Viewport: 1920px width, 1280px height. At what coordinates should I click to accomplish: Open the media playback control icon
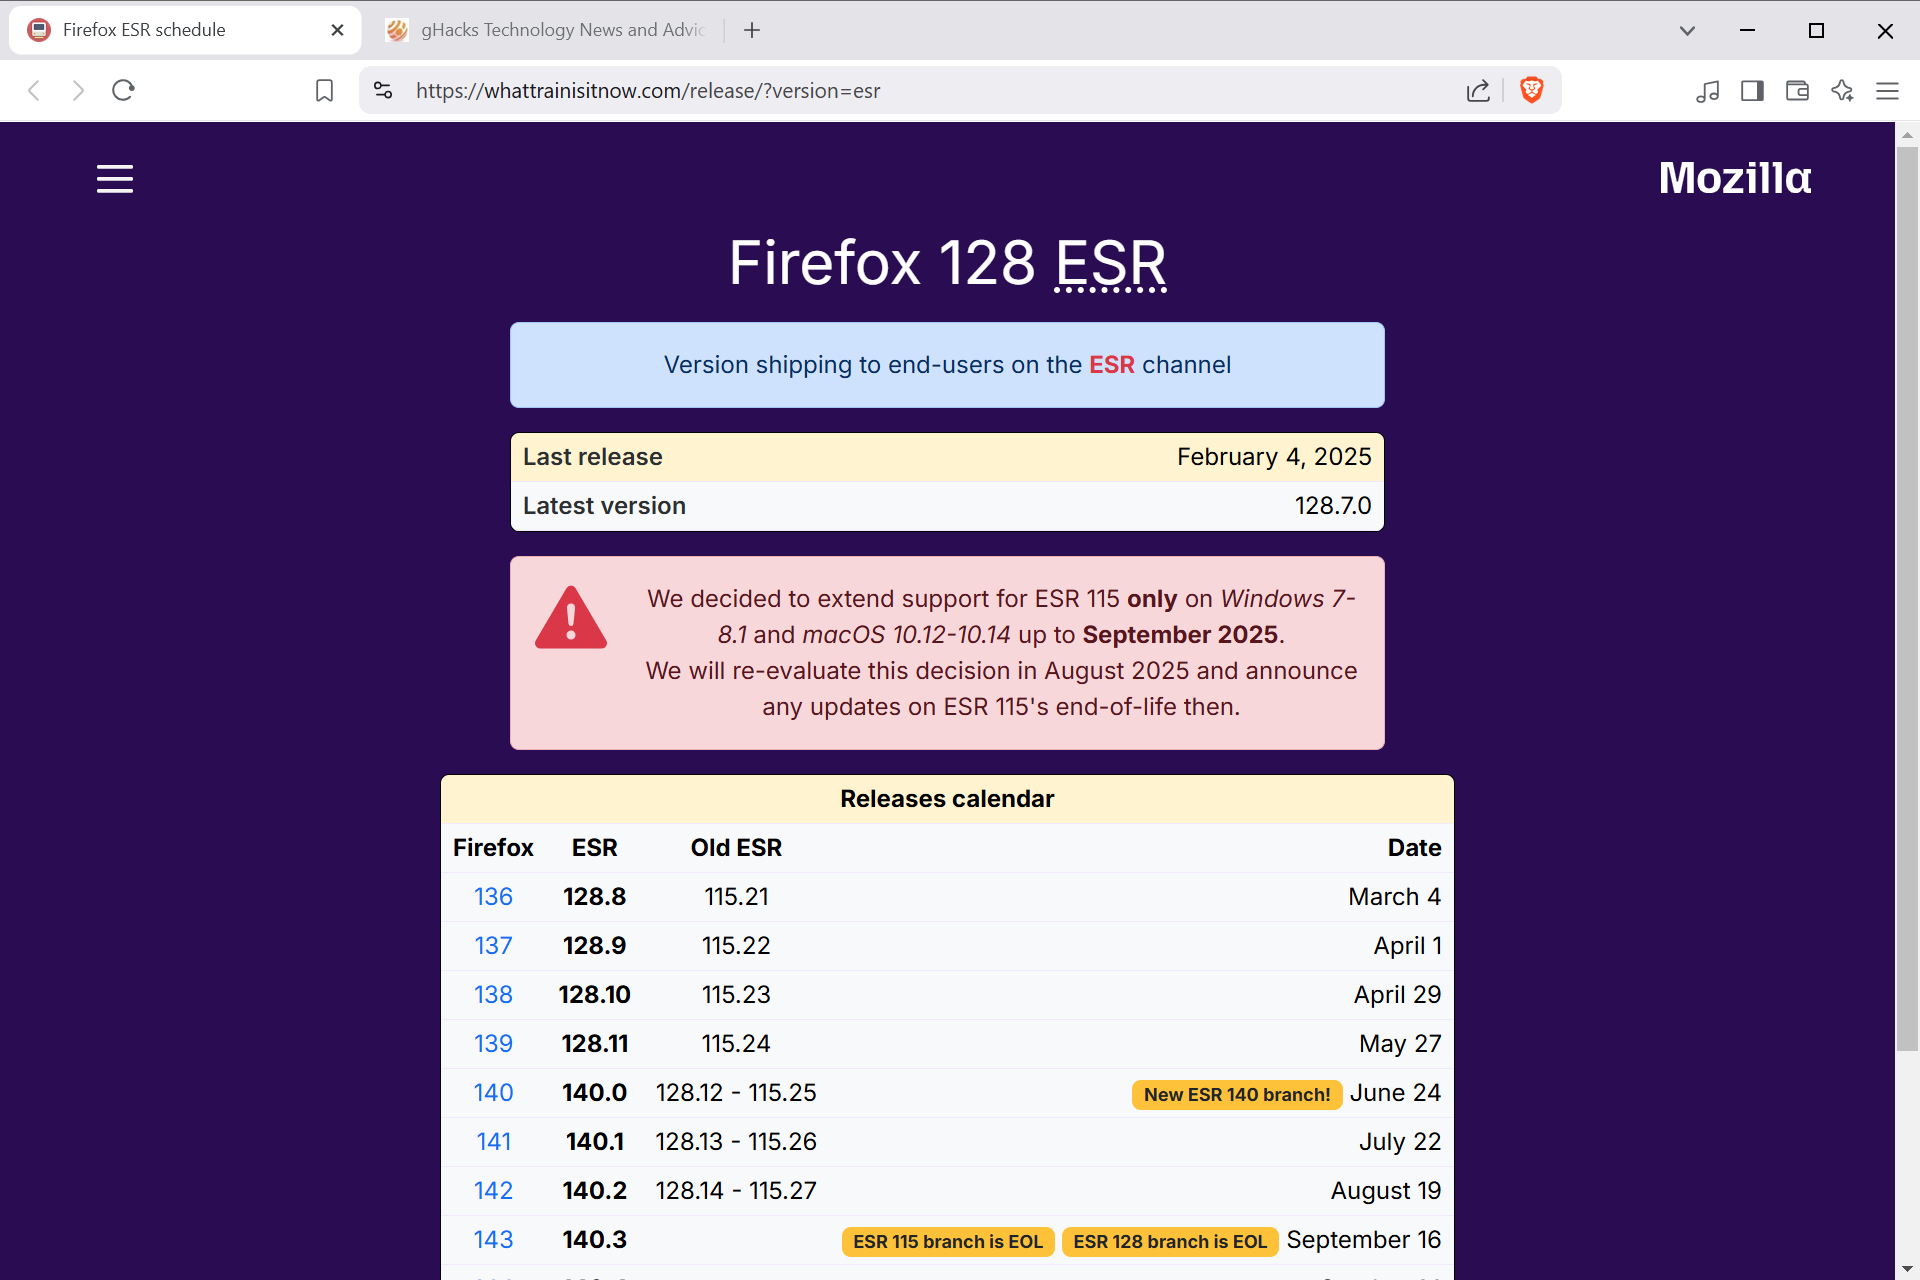[1708, 90]
